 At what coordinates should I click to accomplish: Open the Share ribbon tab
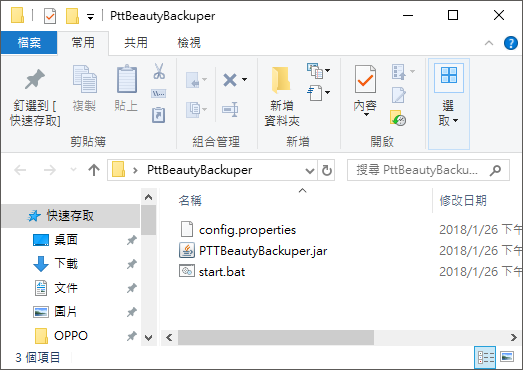coord(135,43)
